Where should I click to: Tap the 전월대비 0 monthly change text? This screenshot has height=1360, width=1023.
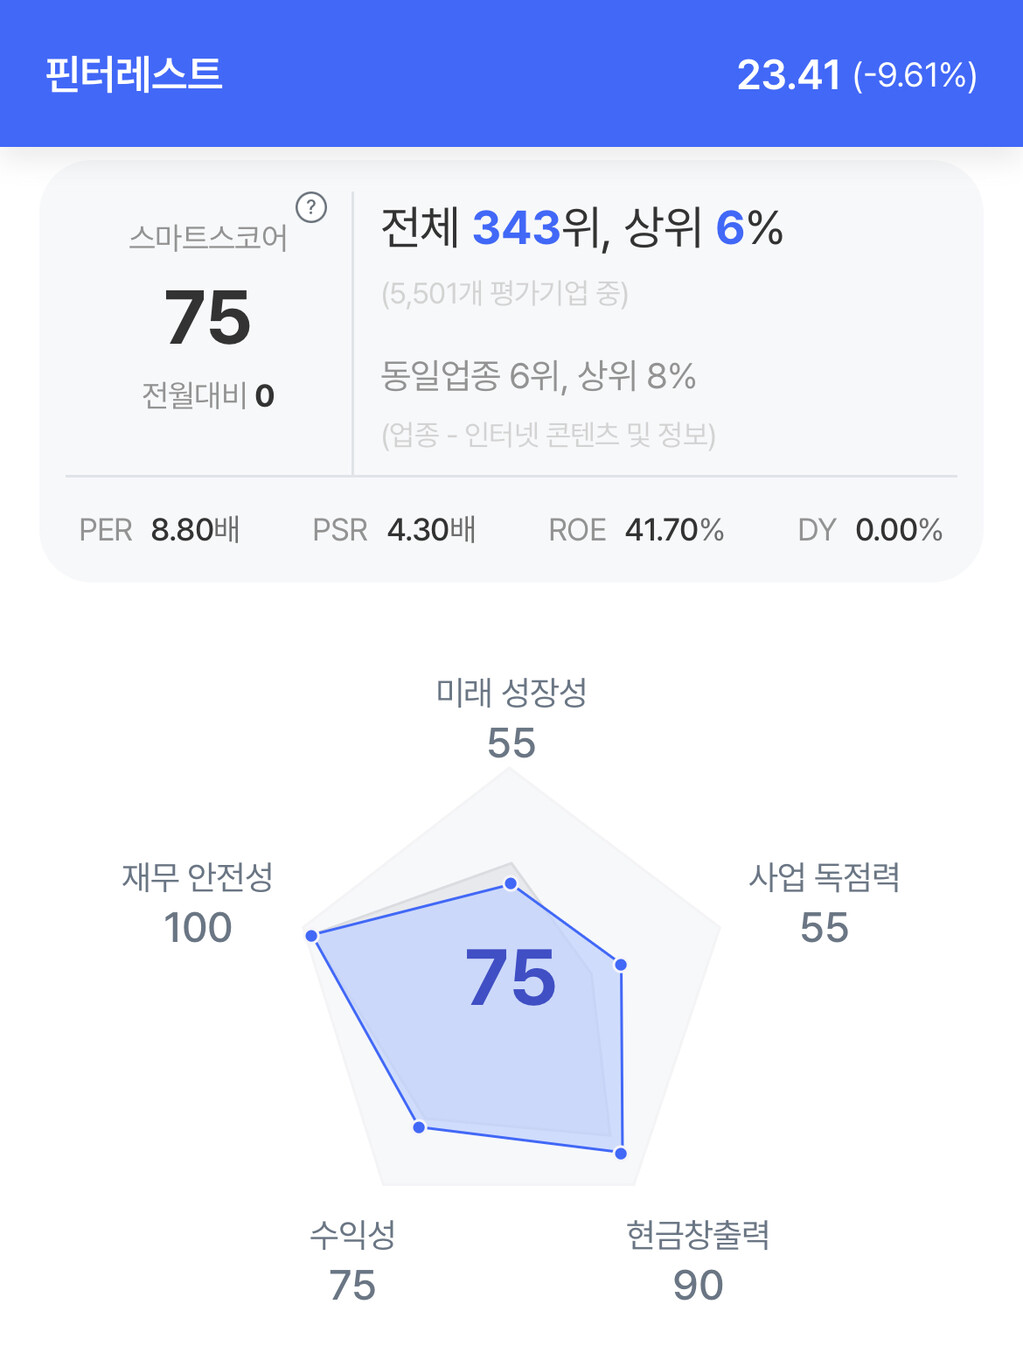click(208, 396)
